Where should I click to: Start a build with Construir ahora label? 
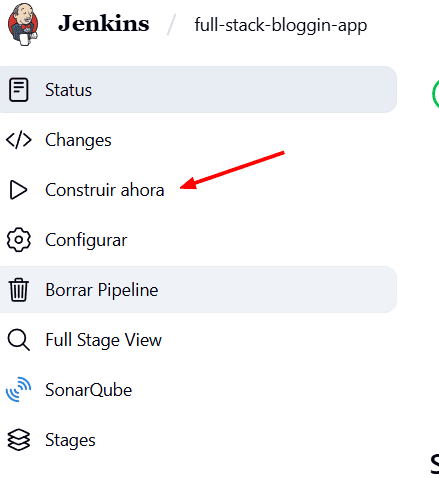[x=105, y=190]
